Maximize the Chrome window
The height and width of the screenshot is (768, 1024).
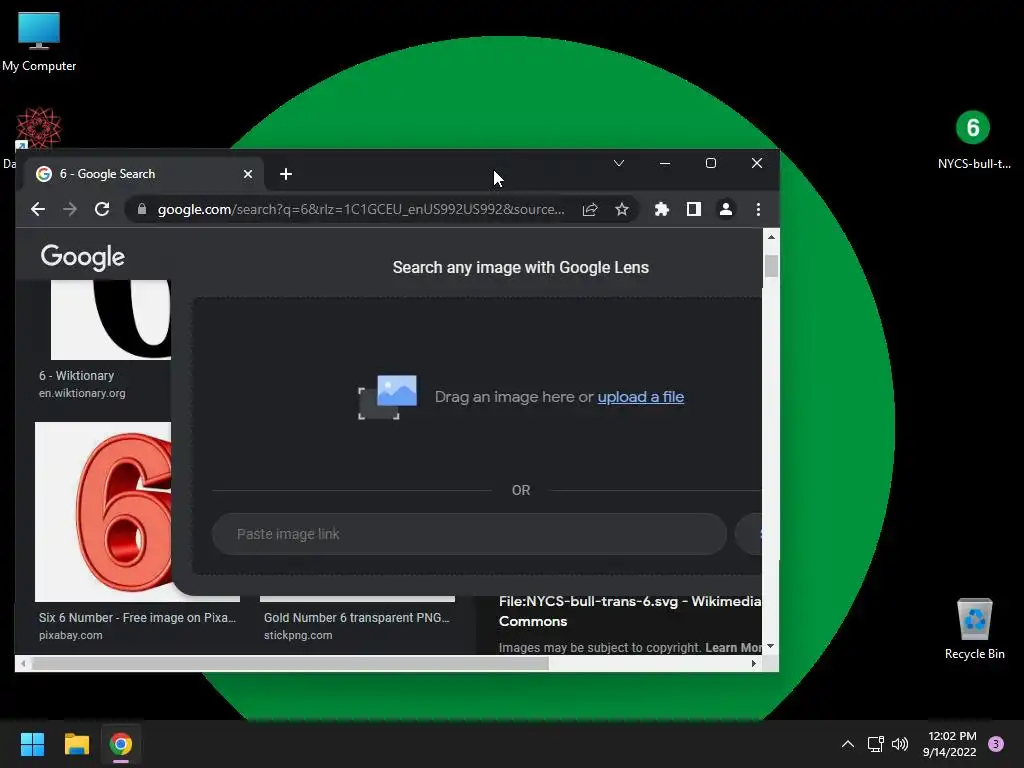(711, 163)
